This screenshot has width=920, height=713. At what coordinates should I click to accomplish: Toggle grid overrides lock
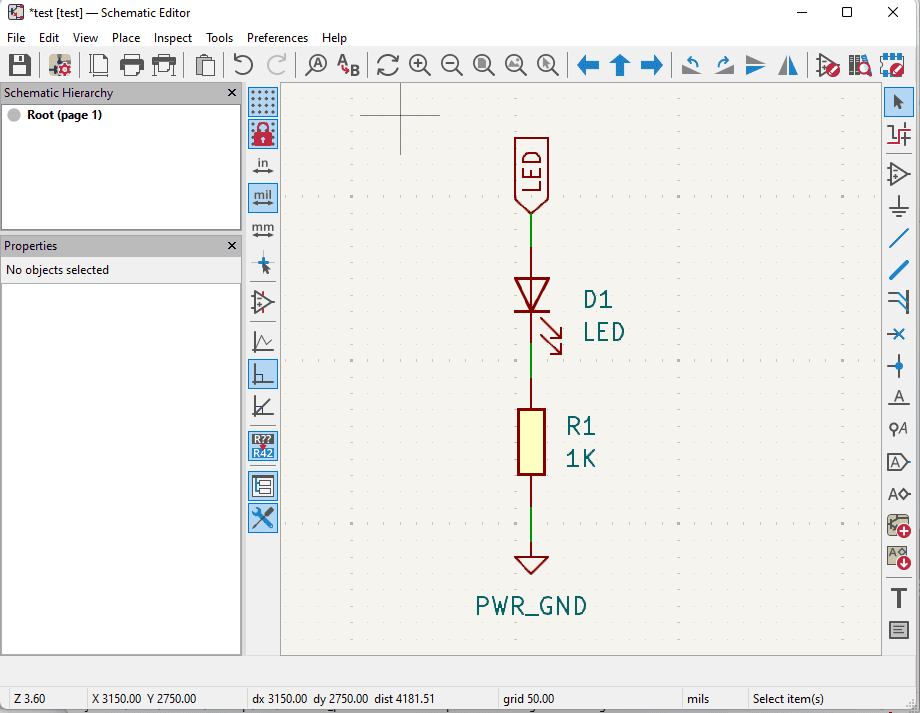(263, 134)
